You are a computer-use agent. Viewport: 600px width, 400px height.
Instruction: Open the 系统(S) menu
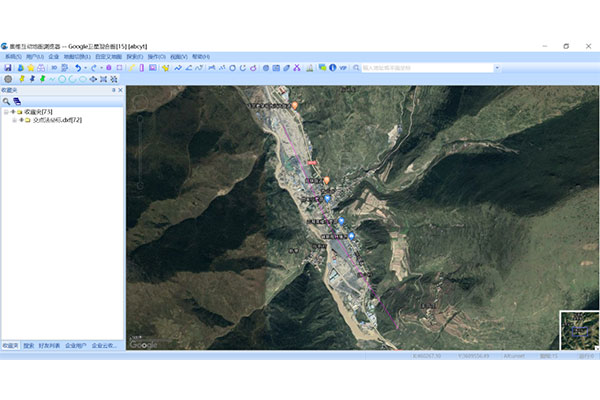point(13,57)
